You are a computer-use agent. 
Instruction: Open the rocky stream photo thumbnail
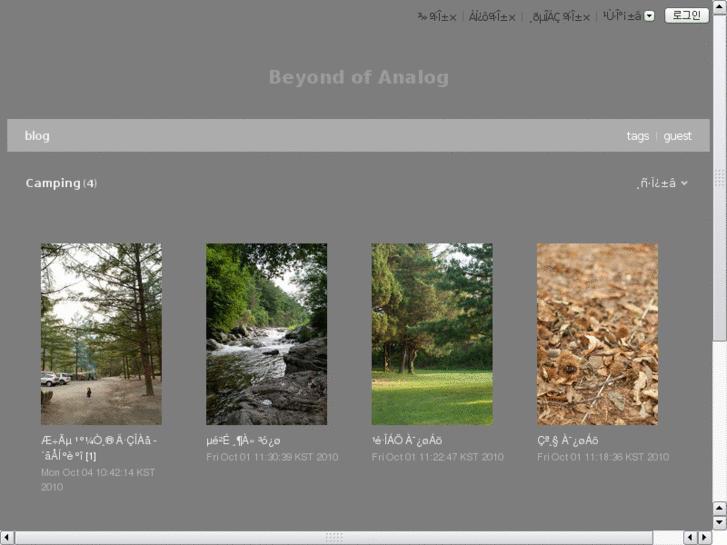point(267,334)
